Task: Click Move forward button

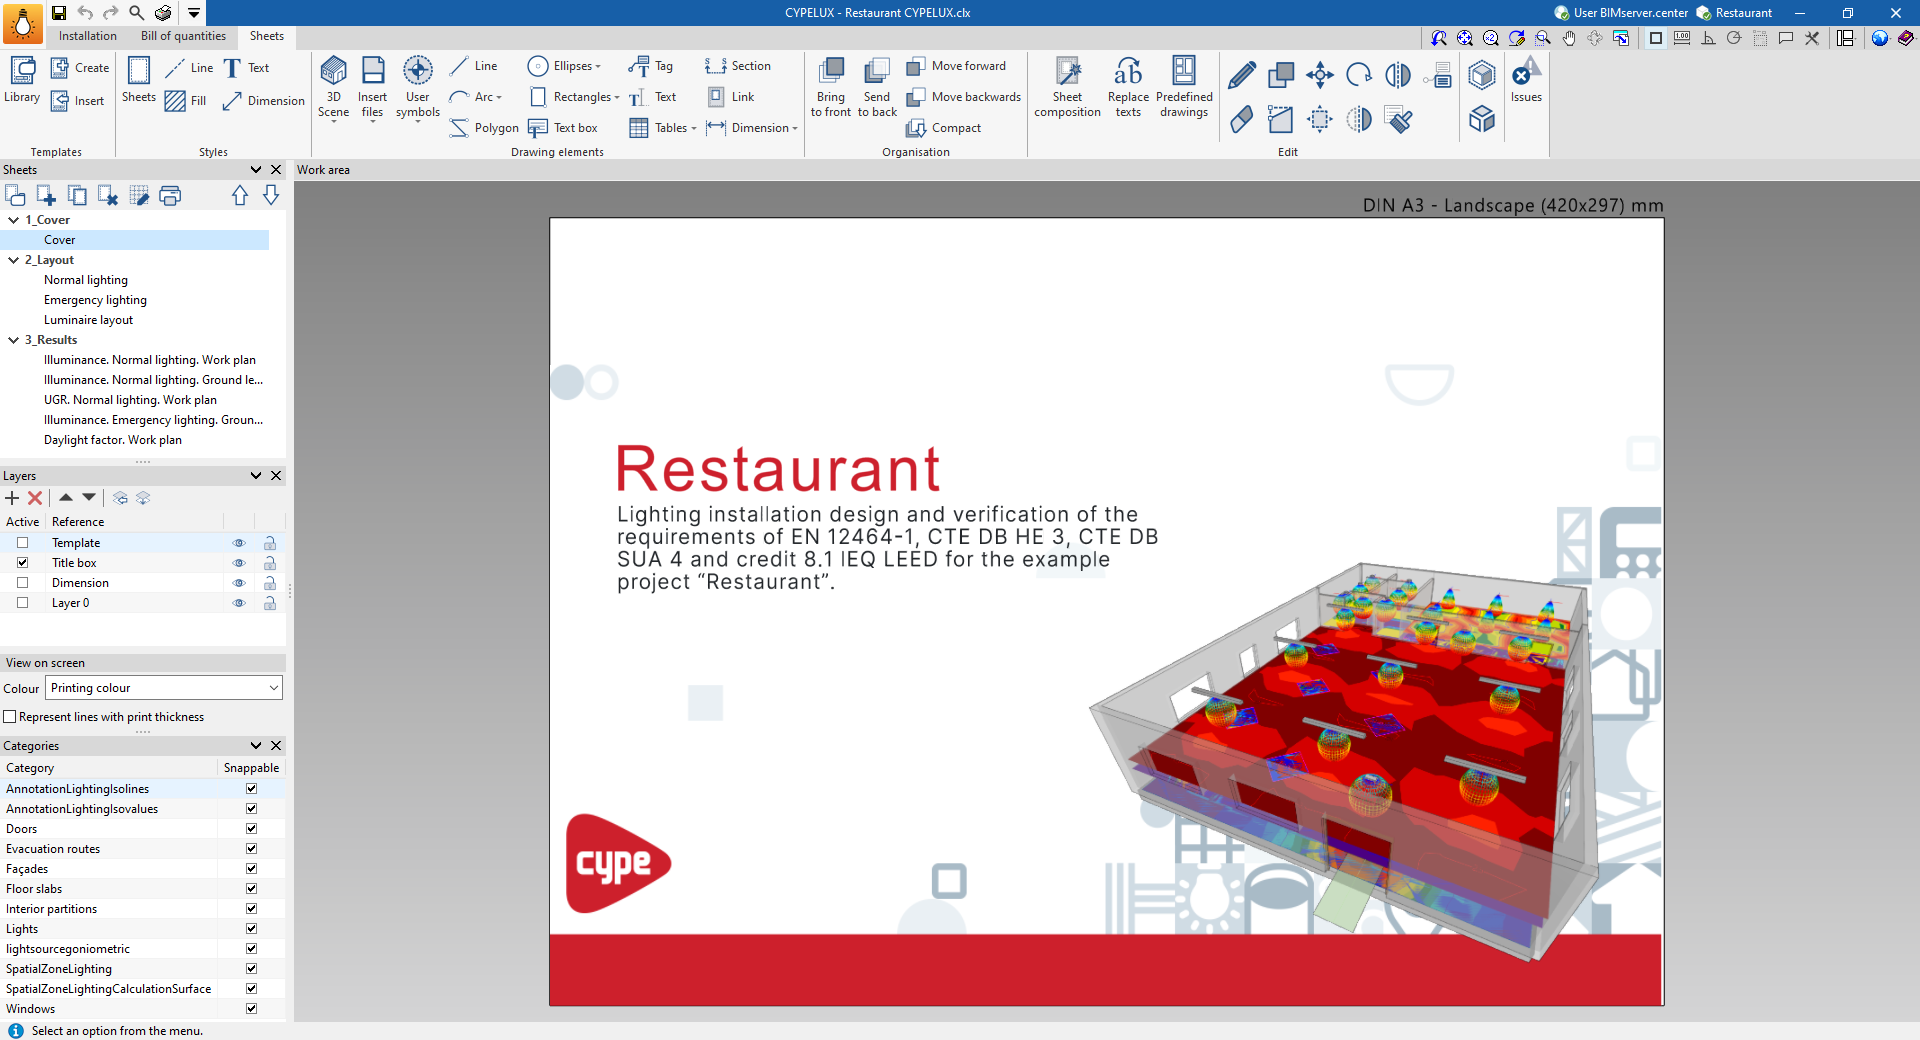Action: [956, 66]
